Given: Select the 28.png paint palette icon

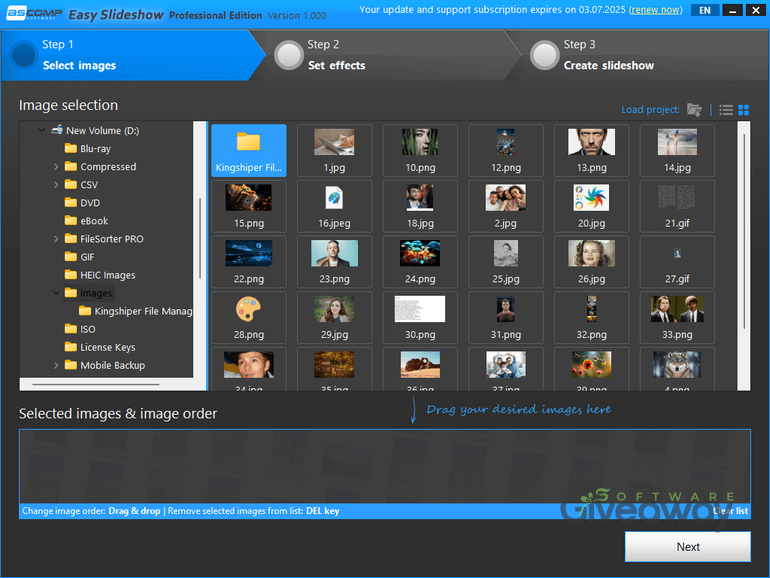Looking at the screenshot, I should pyautogui.click(x=249, y=317).
